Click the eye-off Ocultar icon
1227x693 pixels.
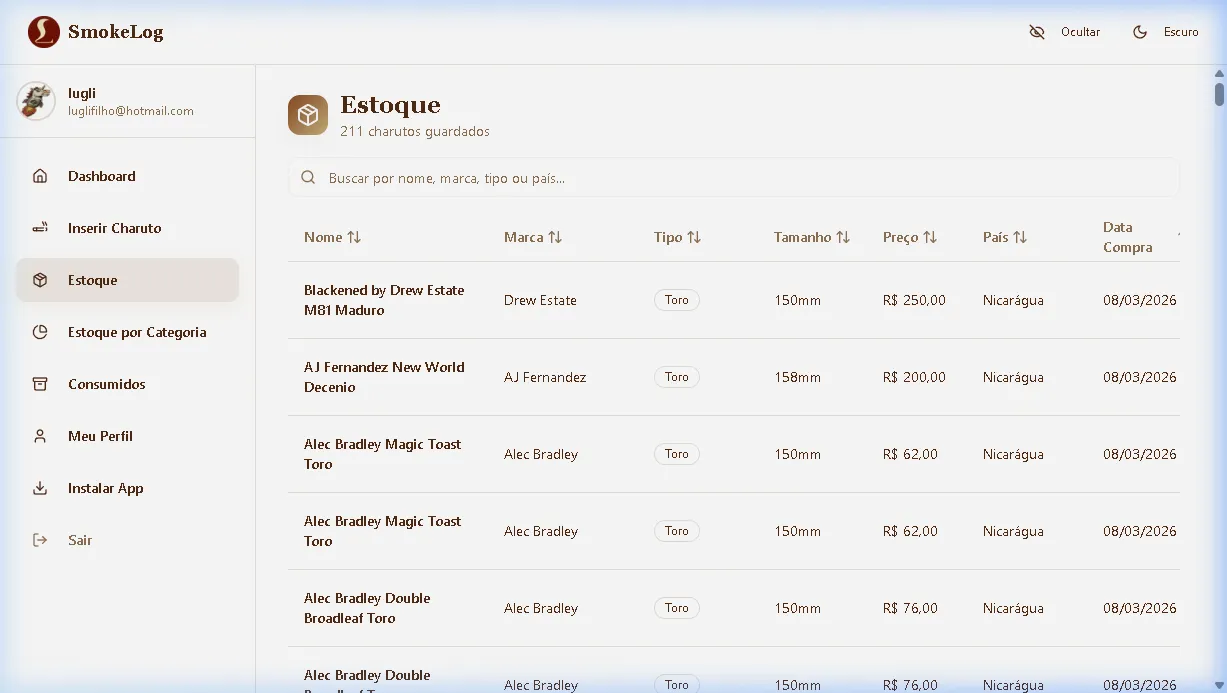1037,32
